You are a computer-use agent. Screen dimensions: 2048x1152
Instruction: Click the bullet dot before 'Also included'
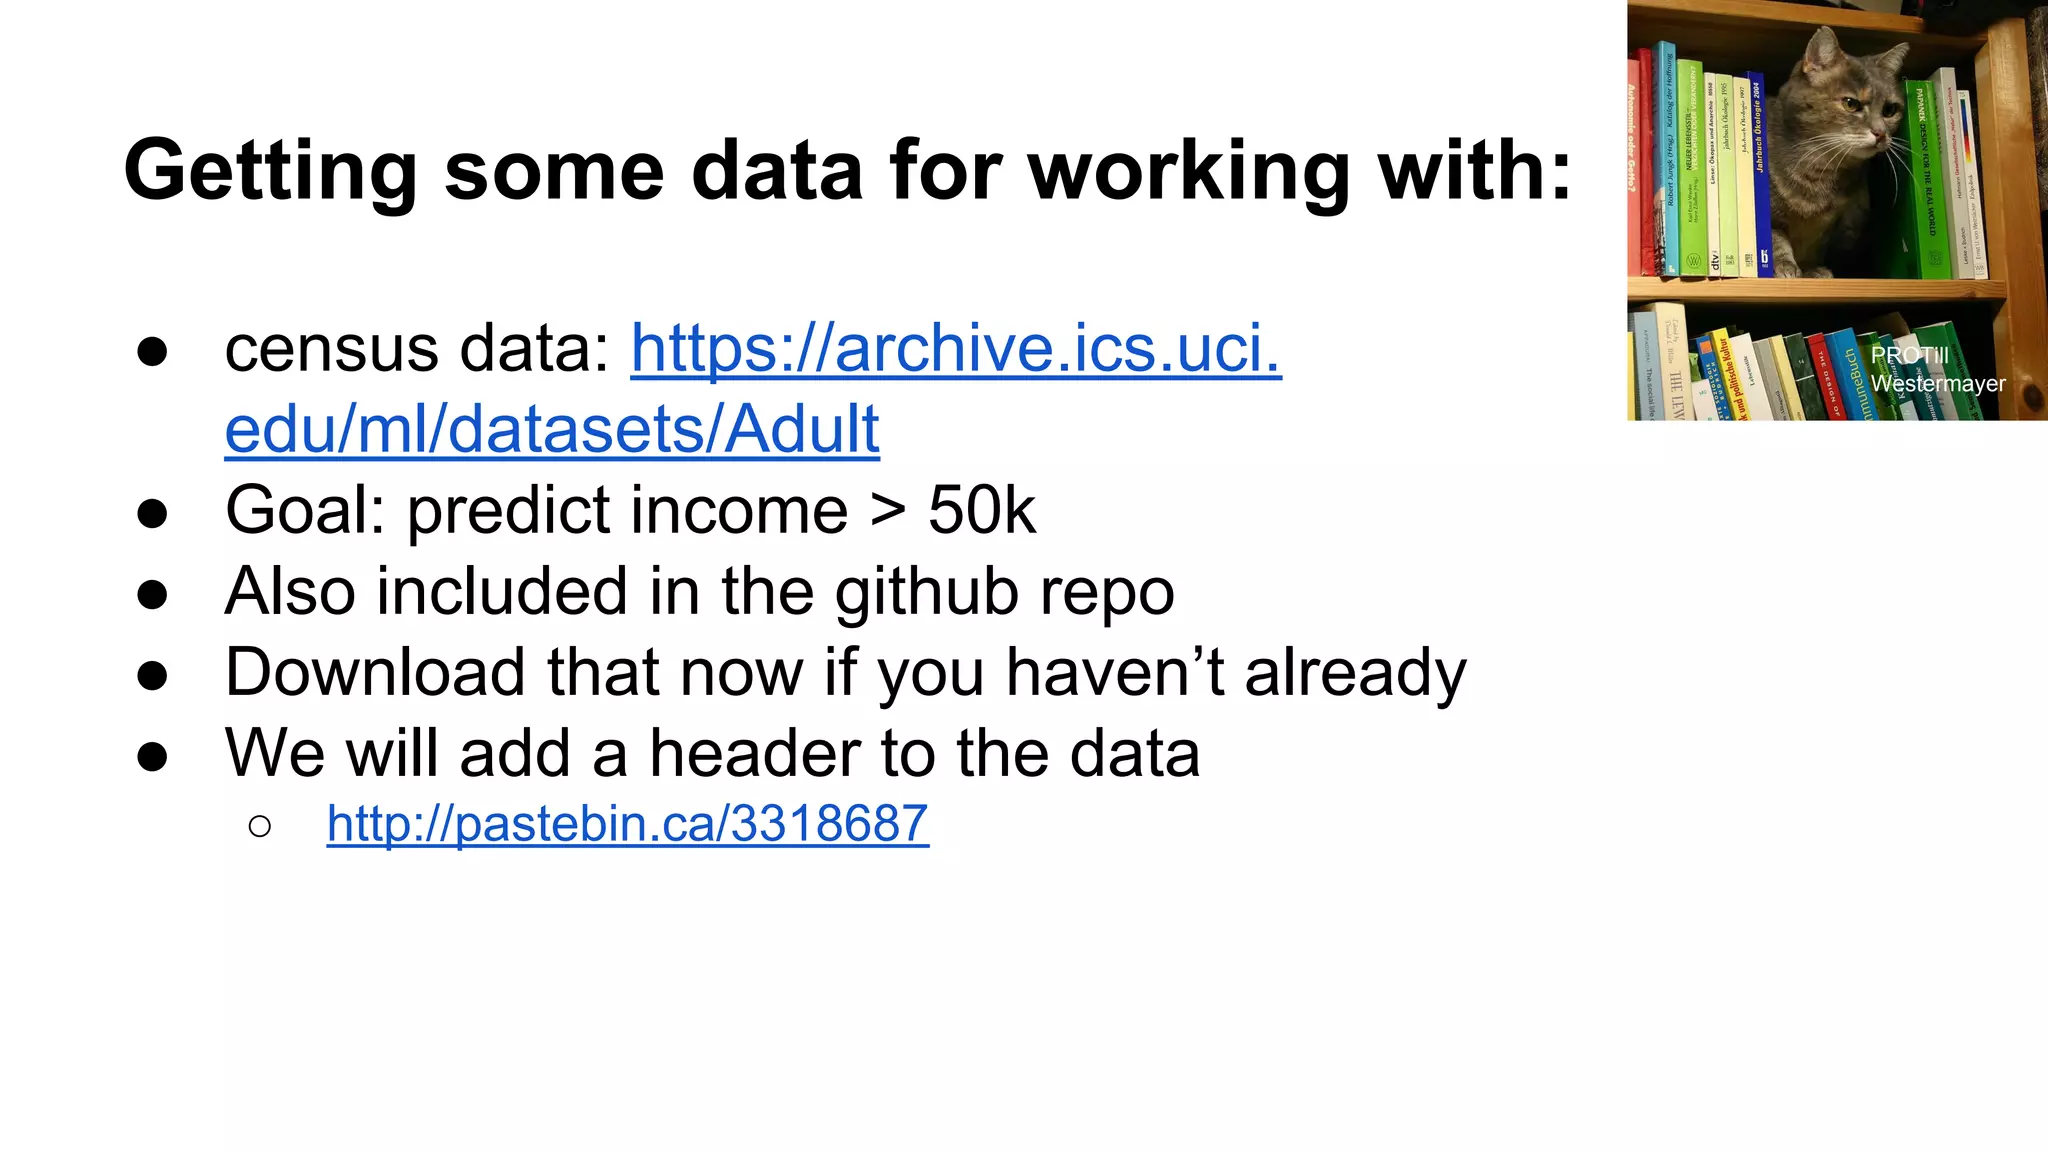click(153, 595)
